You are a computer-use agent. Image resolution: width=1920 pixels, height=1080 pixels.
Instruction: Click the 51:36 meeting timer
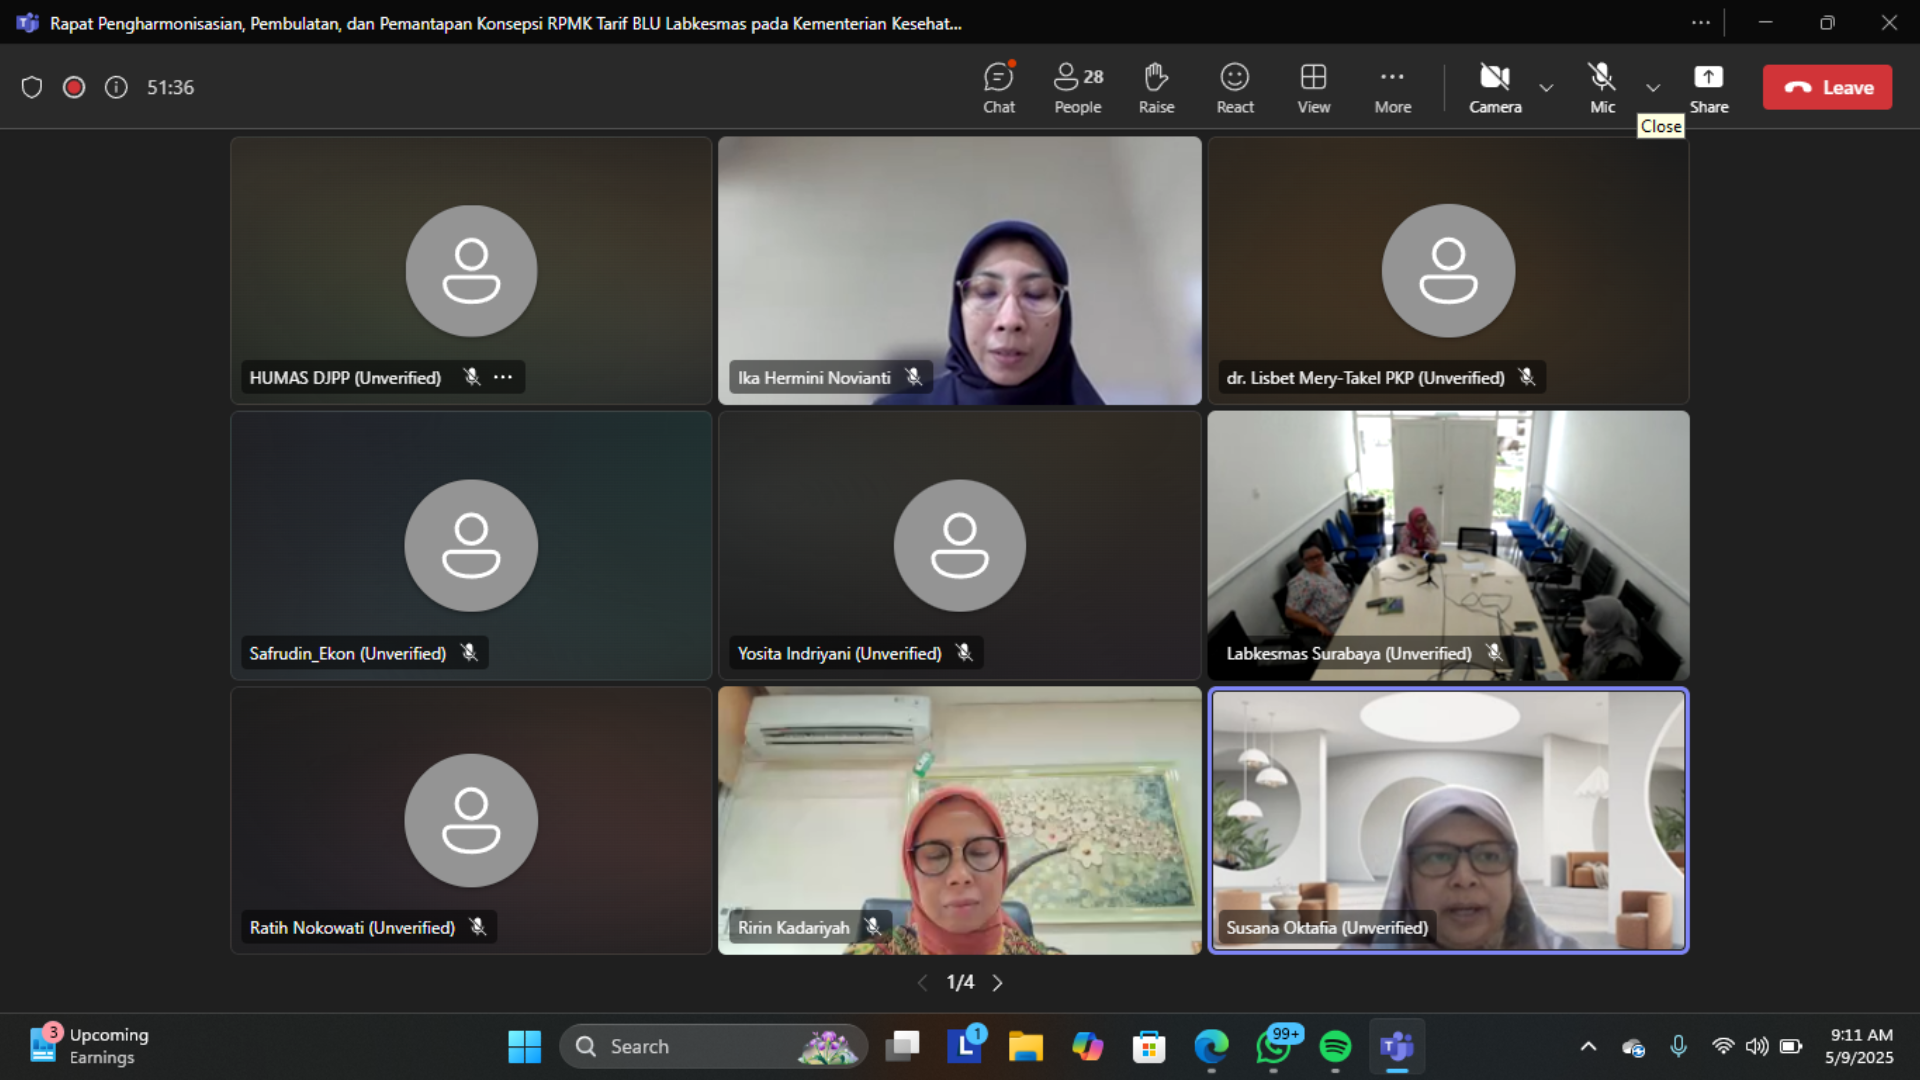(170, 88)
